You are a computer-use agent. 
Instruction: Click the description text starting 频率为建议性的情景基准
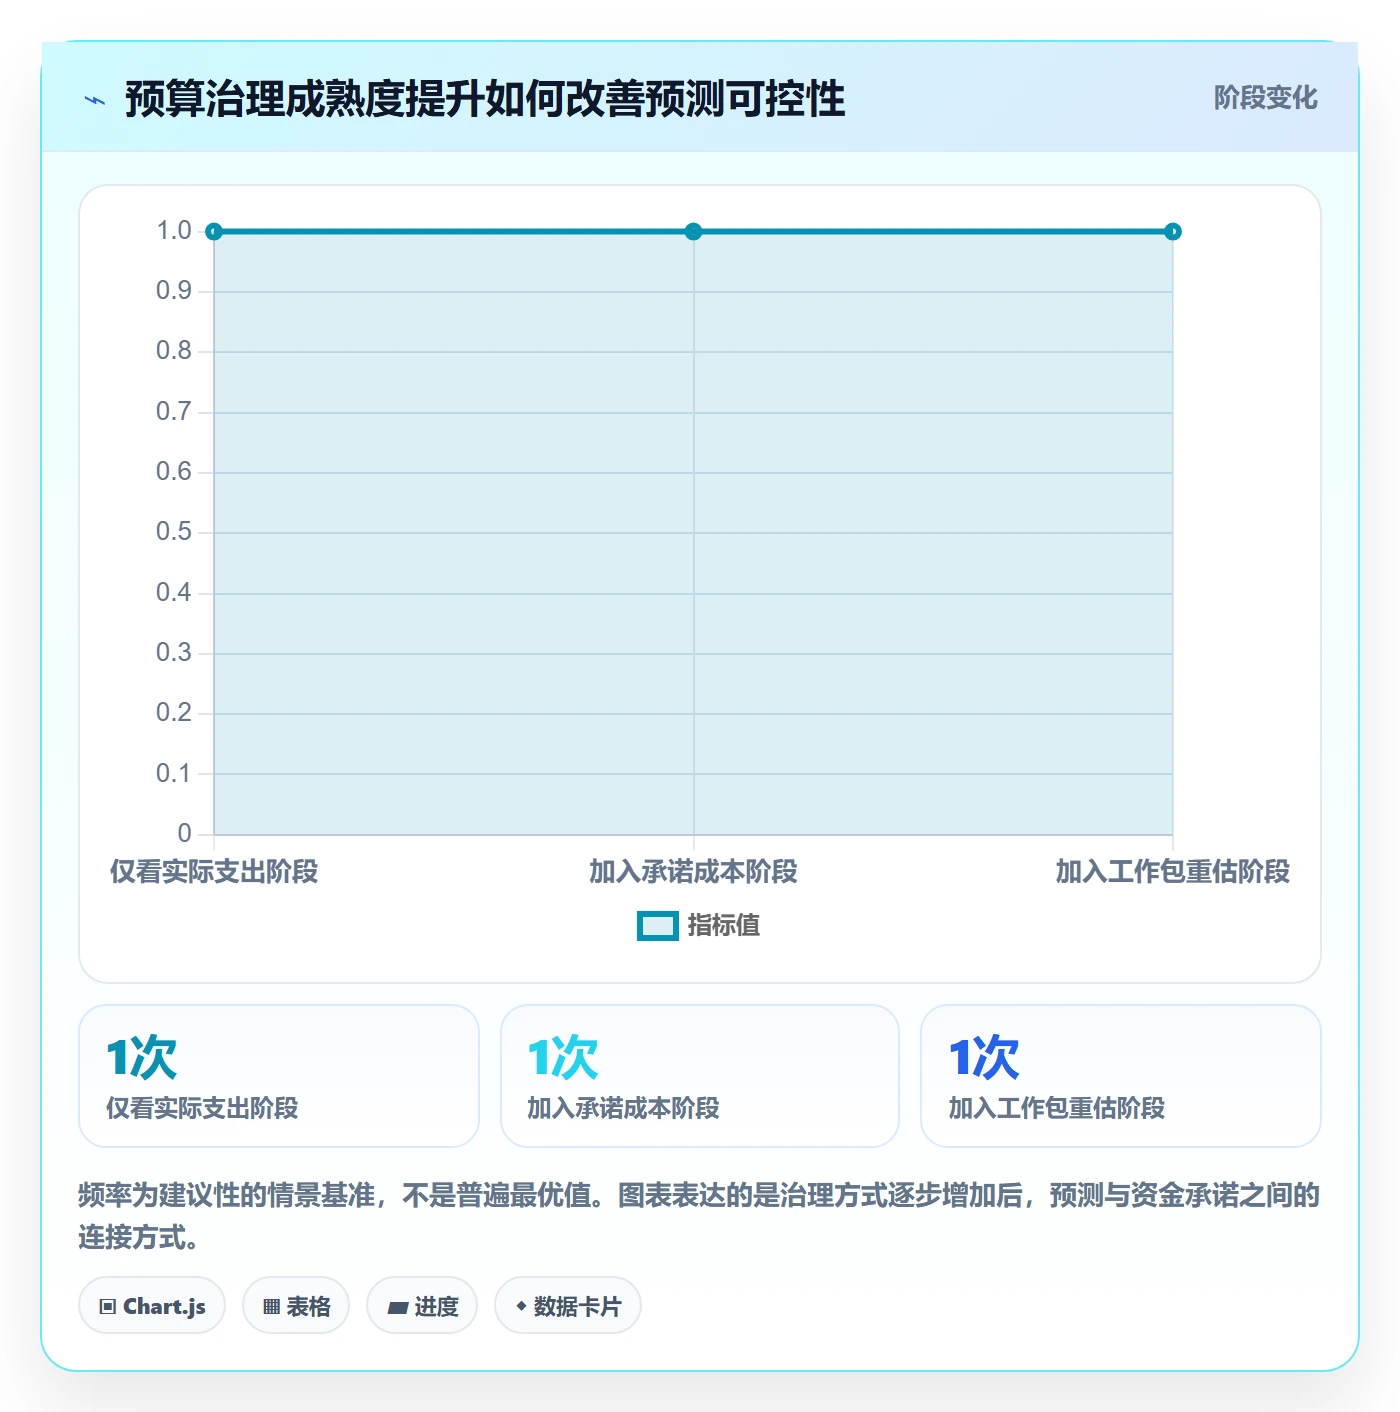(700, 1216)
